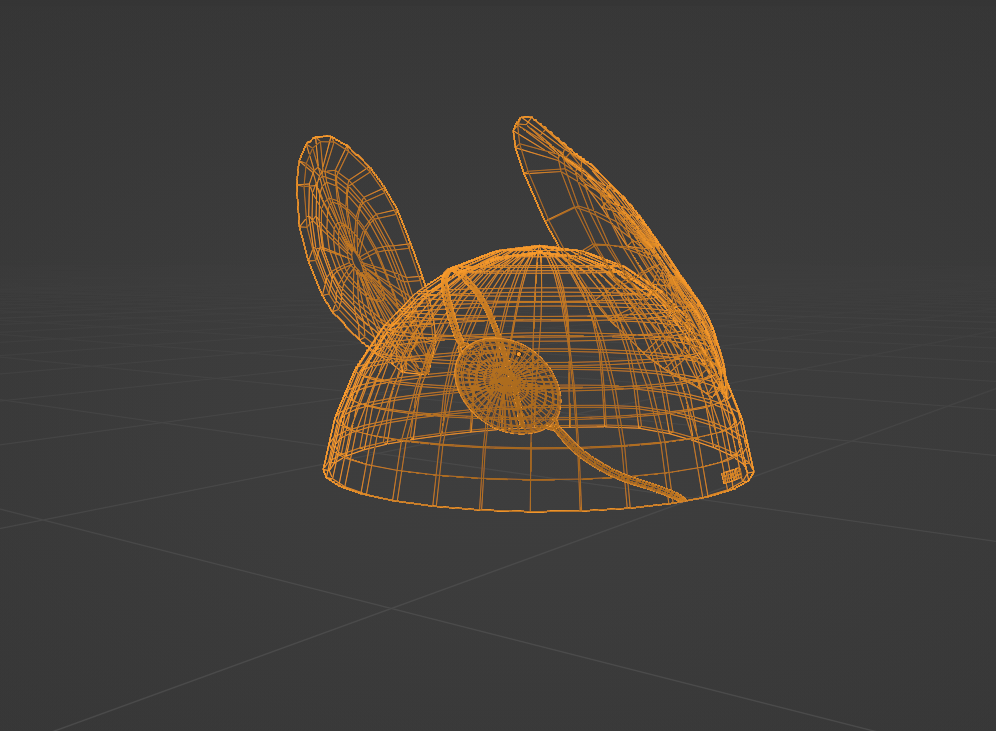Click the top apex of the wireframe dome
Image resolution: width=996 pixels, height=731 pixels.
point(539,247)
